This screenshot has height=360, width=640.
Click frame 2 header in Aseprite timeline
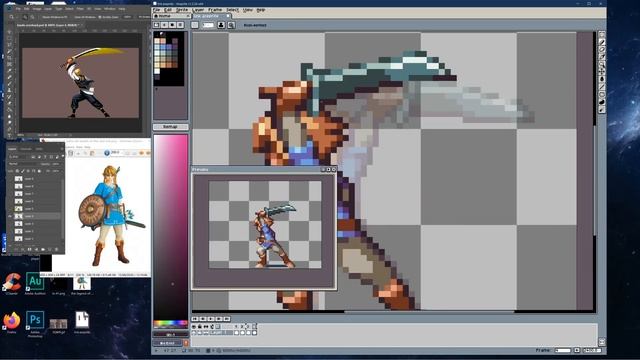(242, 327)
